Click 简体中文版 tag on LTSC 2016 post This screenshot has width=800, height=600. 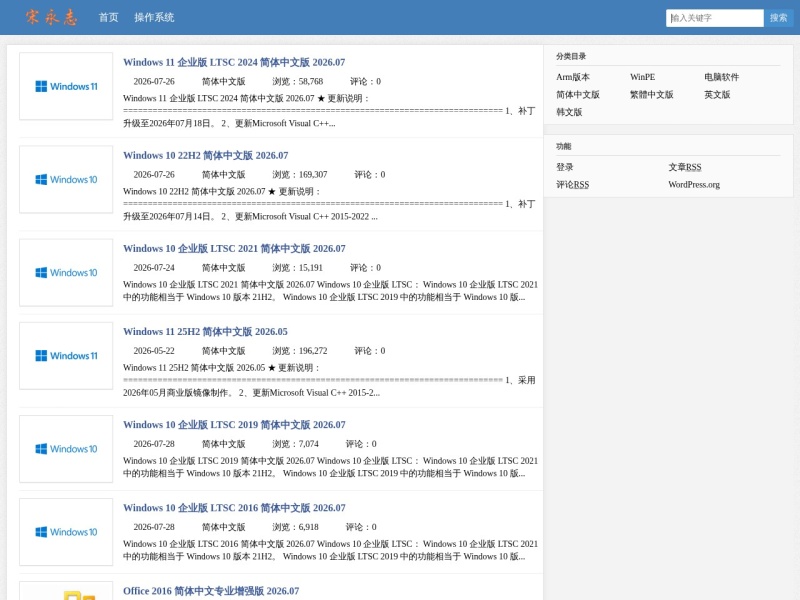click(x=223, y=527)
